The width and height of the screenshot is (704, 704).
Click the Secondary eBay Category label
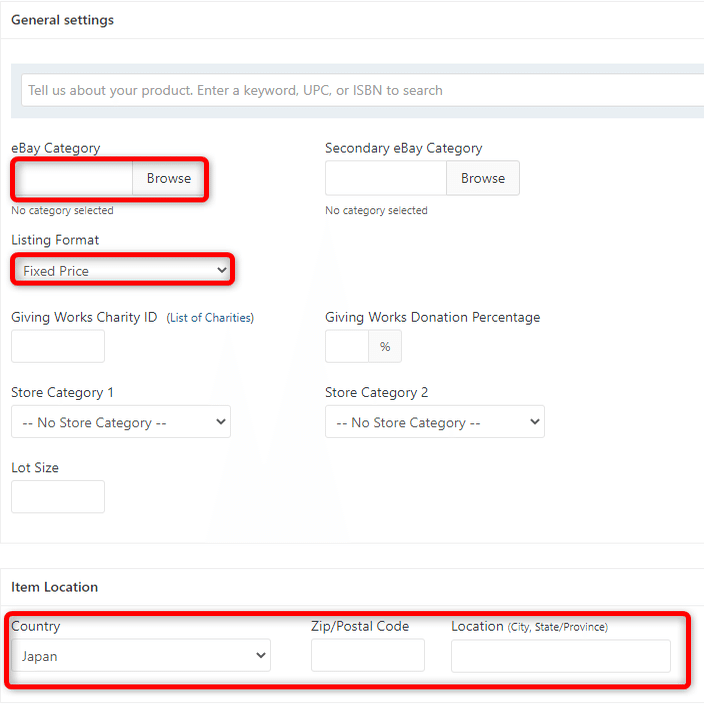coord(404,148)
